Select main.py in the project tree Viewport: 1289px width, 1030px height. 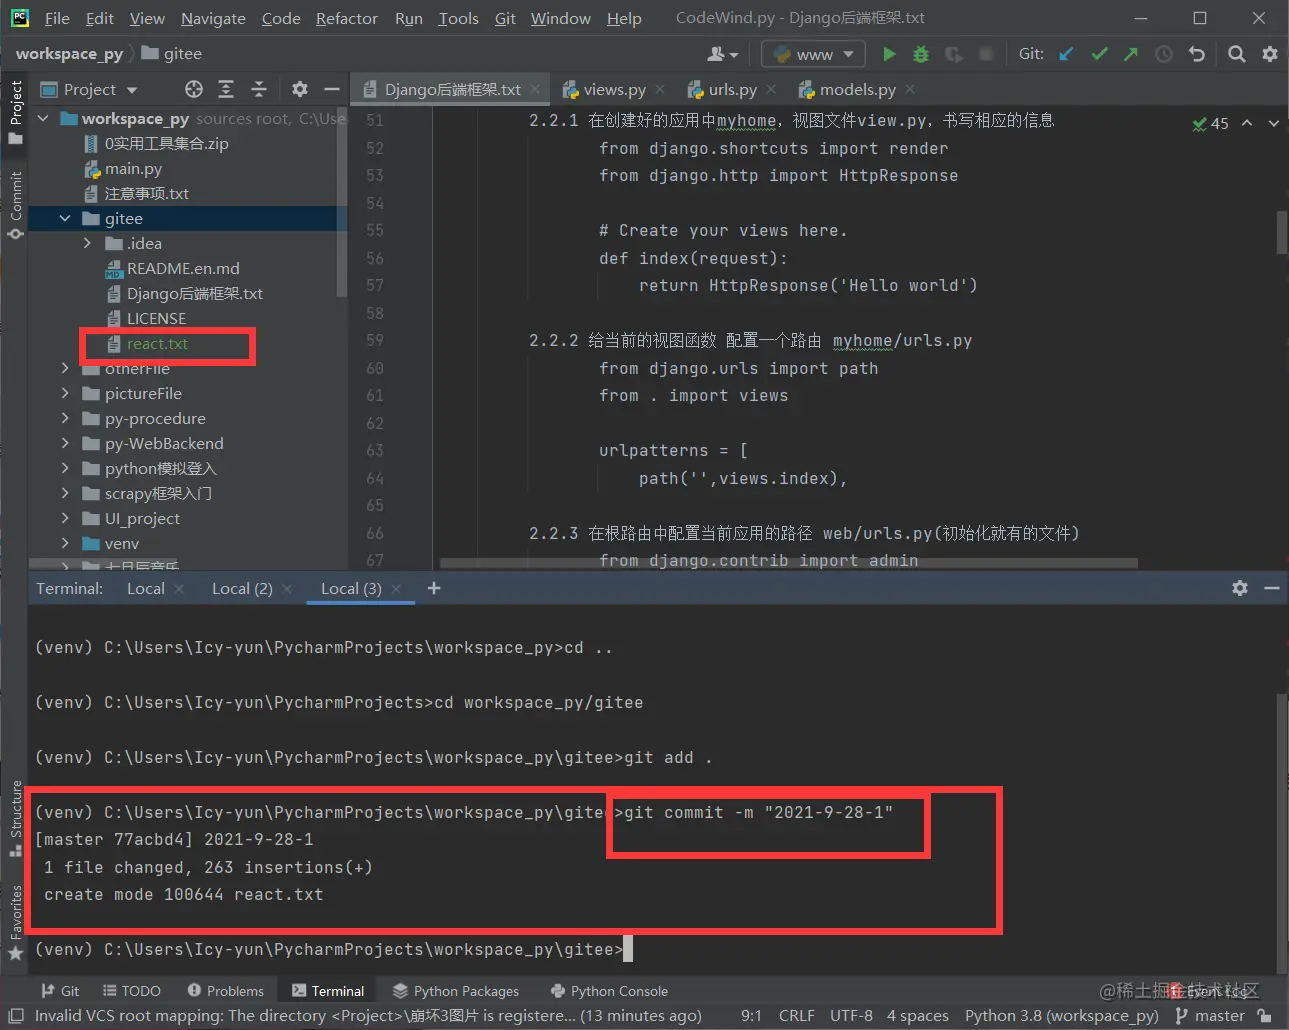pos(133,168)
